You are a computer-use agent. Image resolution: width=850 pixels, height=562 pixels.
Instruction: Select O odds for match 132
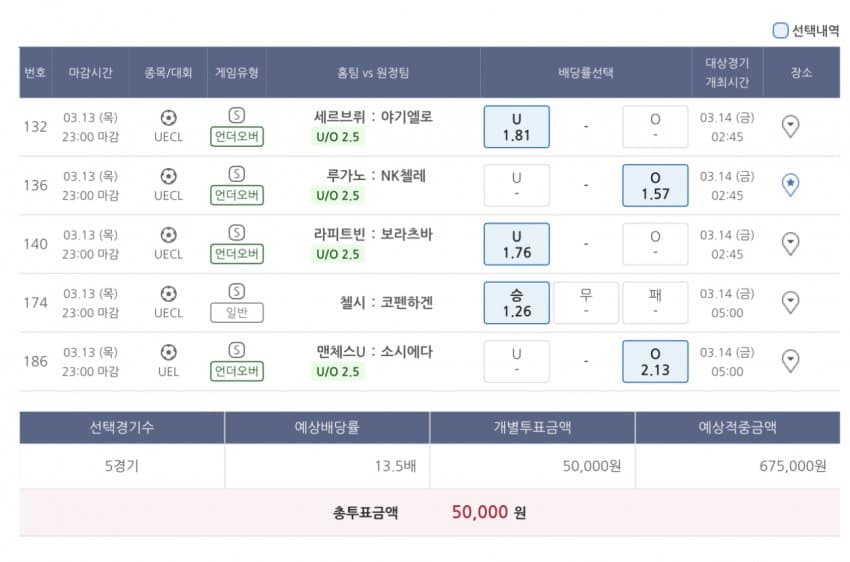coord(655,127)
